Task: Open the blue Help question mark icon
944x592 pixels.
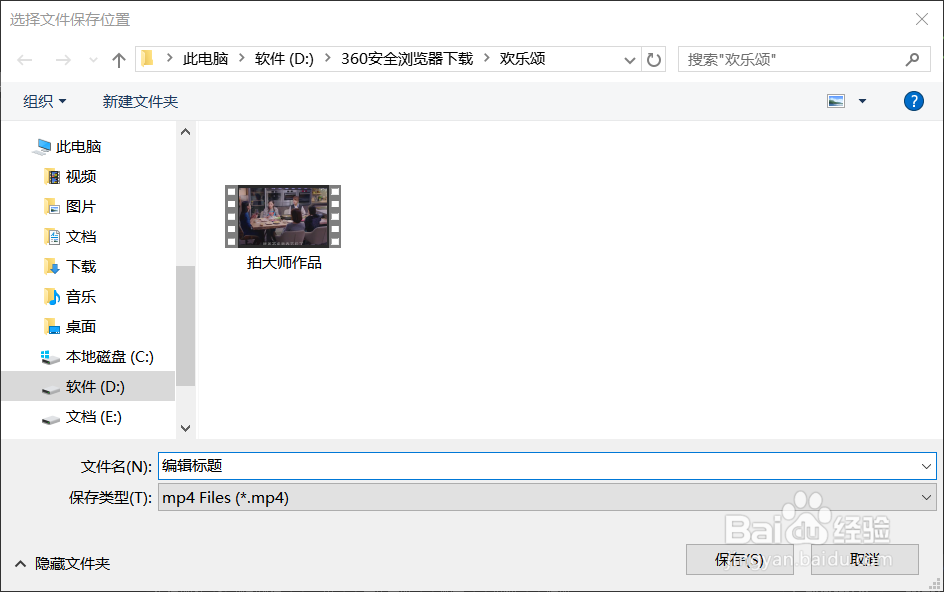Action: [x=913, y=101]
